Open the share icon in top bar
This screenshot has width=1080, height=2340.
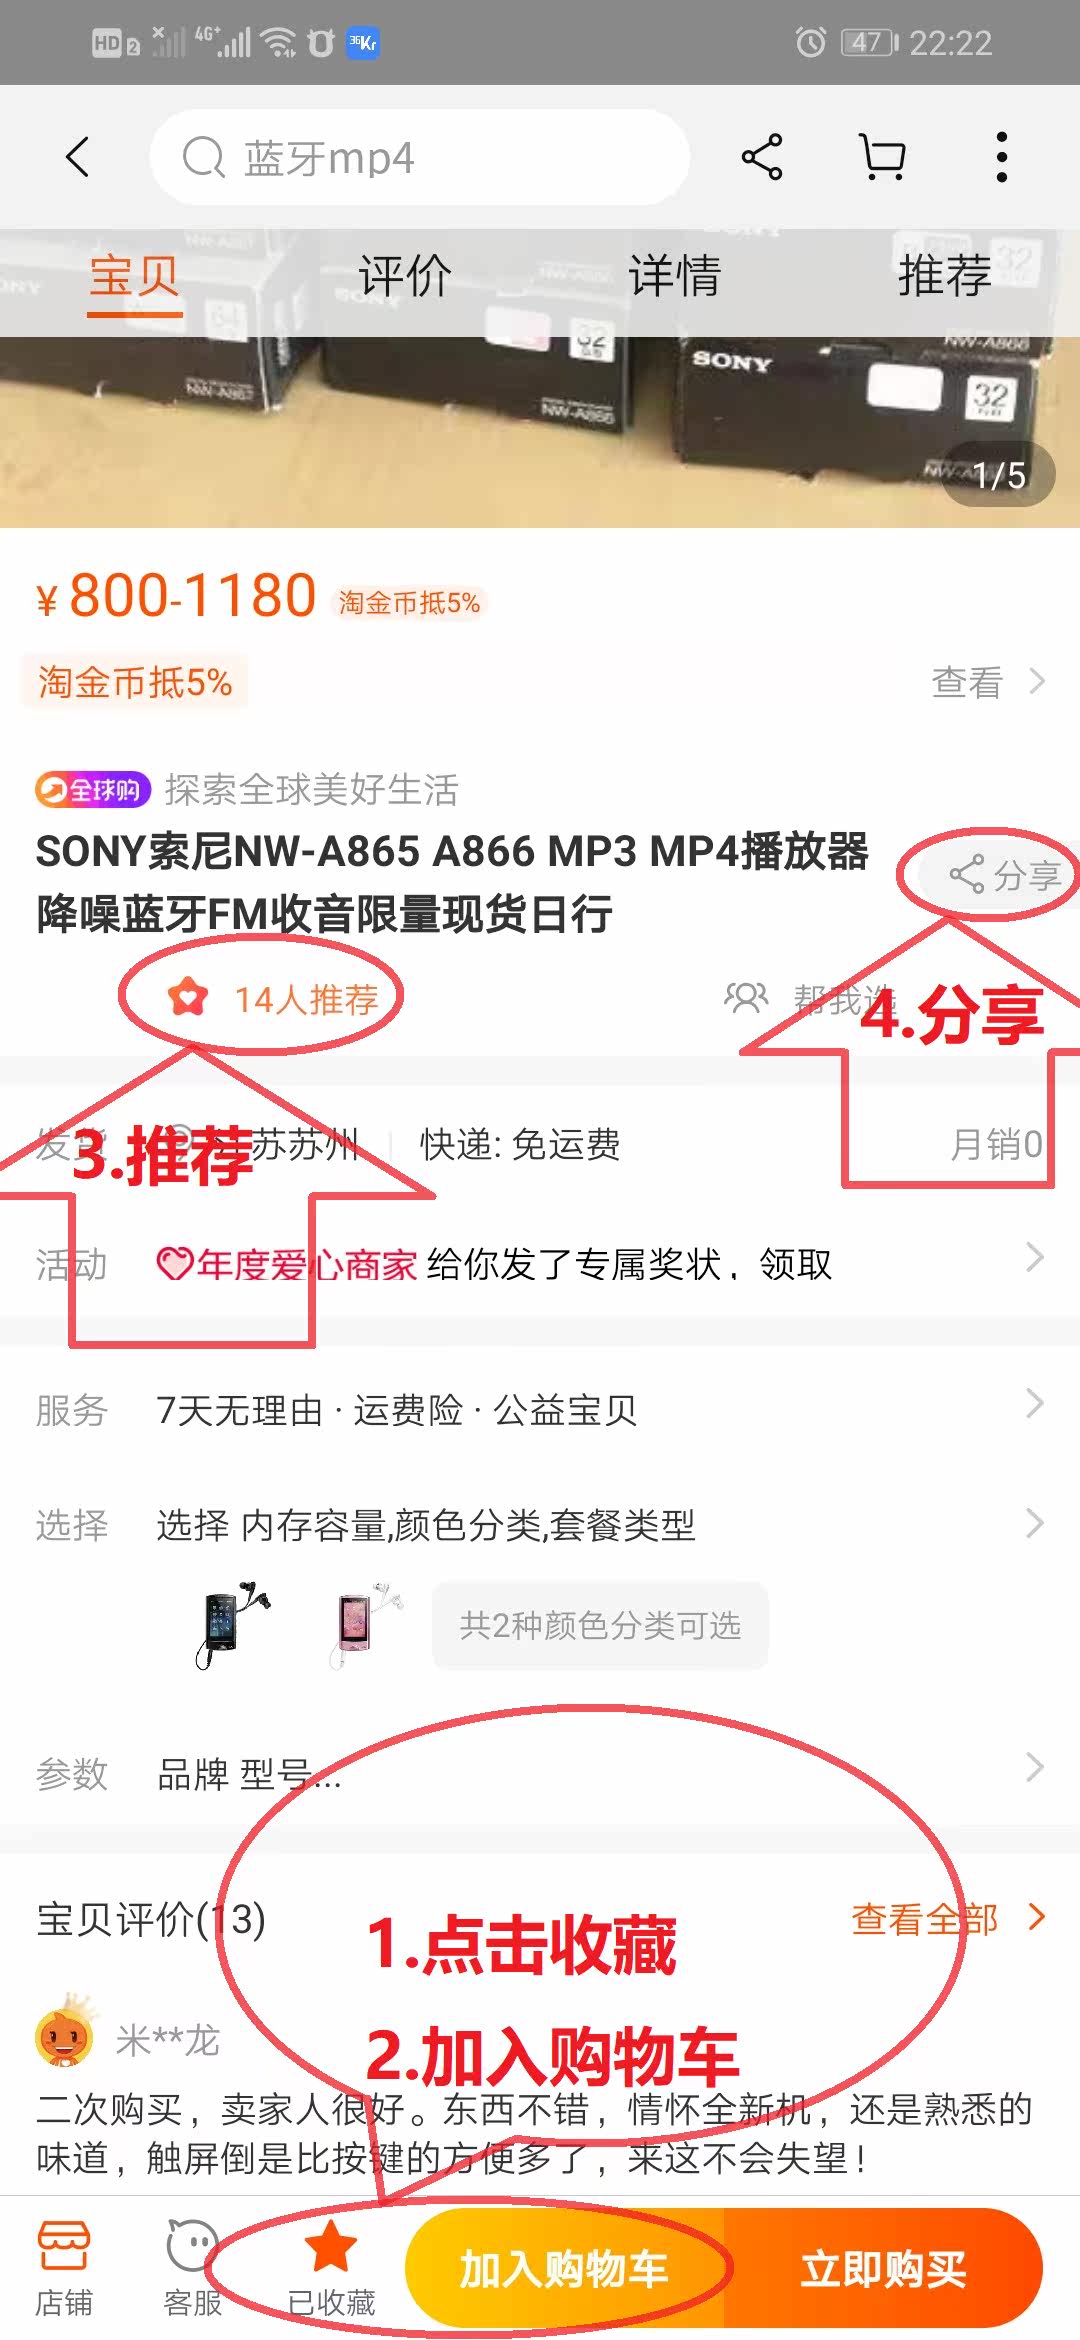(x=762, y=157)
